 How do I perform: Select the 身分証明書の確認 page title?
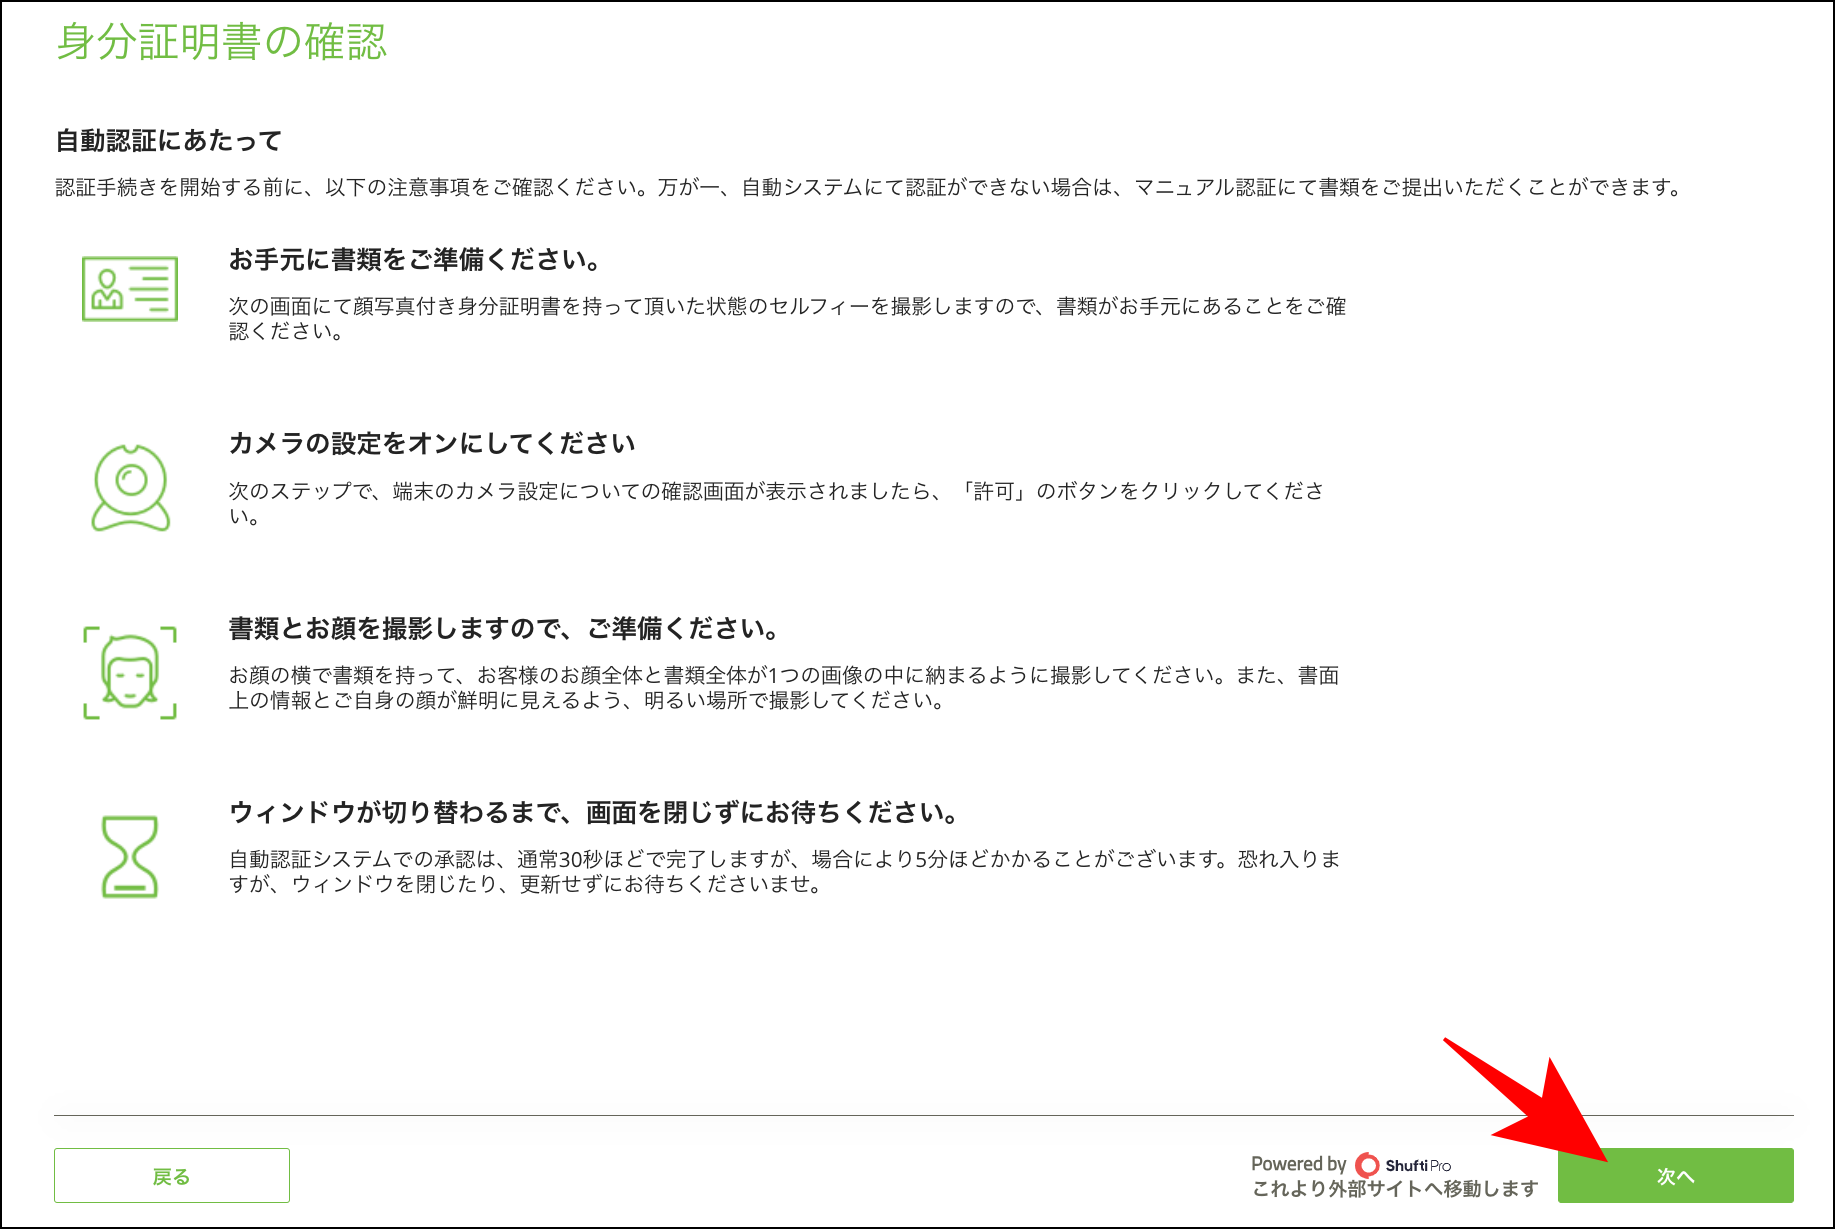222,44
